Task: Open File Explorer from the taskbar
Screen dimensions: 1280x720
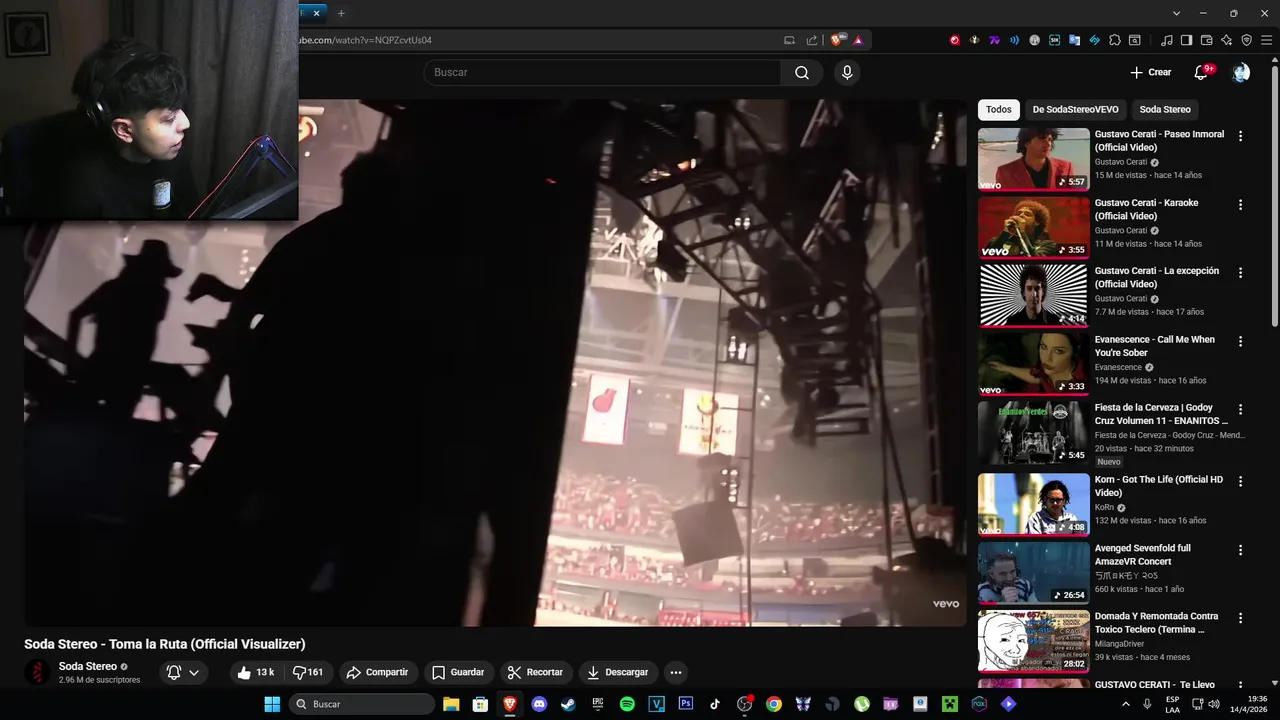Action: pos(451,704)
